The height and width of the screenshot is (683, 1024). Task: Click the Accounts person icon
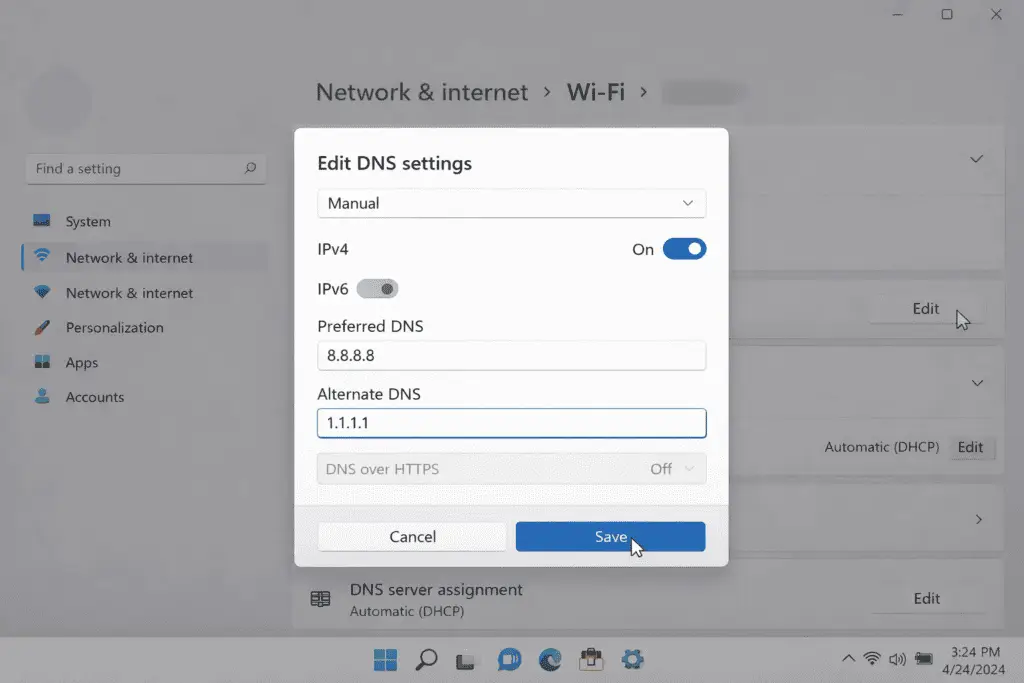(42, 397)
